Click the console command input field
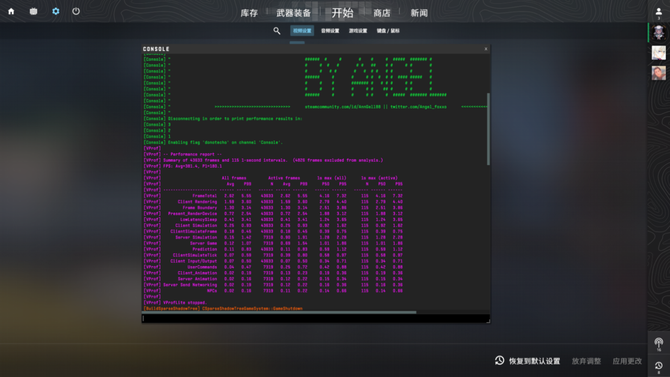 pyautogui.click(x=315, y=318)
